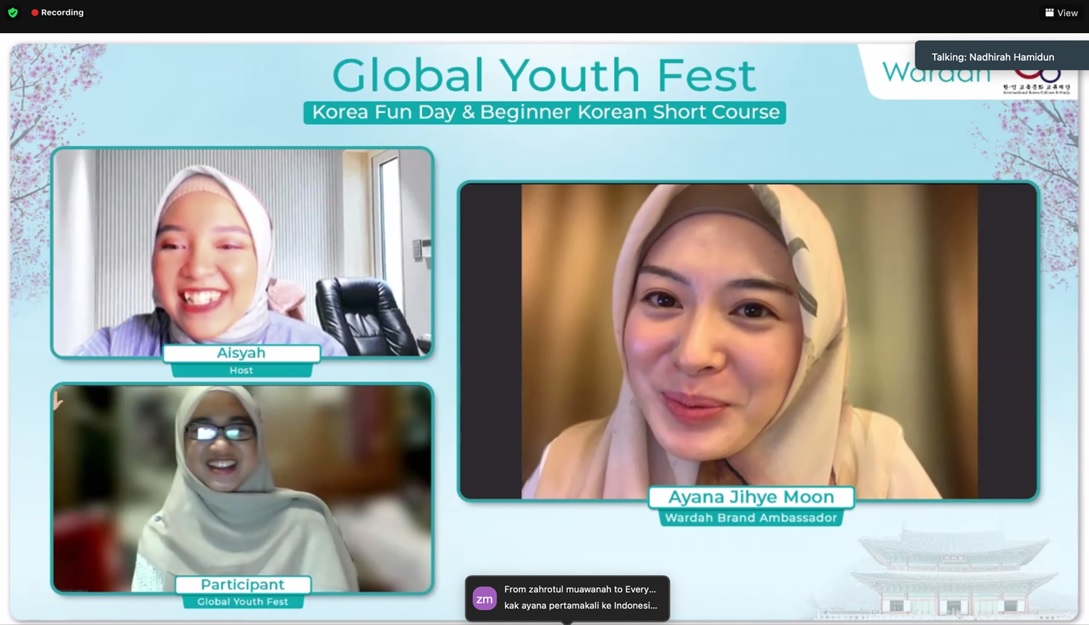Click the 'Wardah Brand Ambassador' caption

click(750, 518)
